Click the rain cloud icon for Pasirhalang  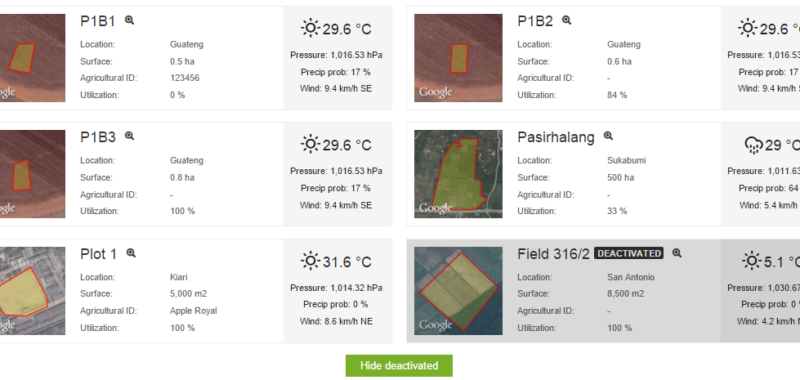point(754,145)
